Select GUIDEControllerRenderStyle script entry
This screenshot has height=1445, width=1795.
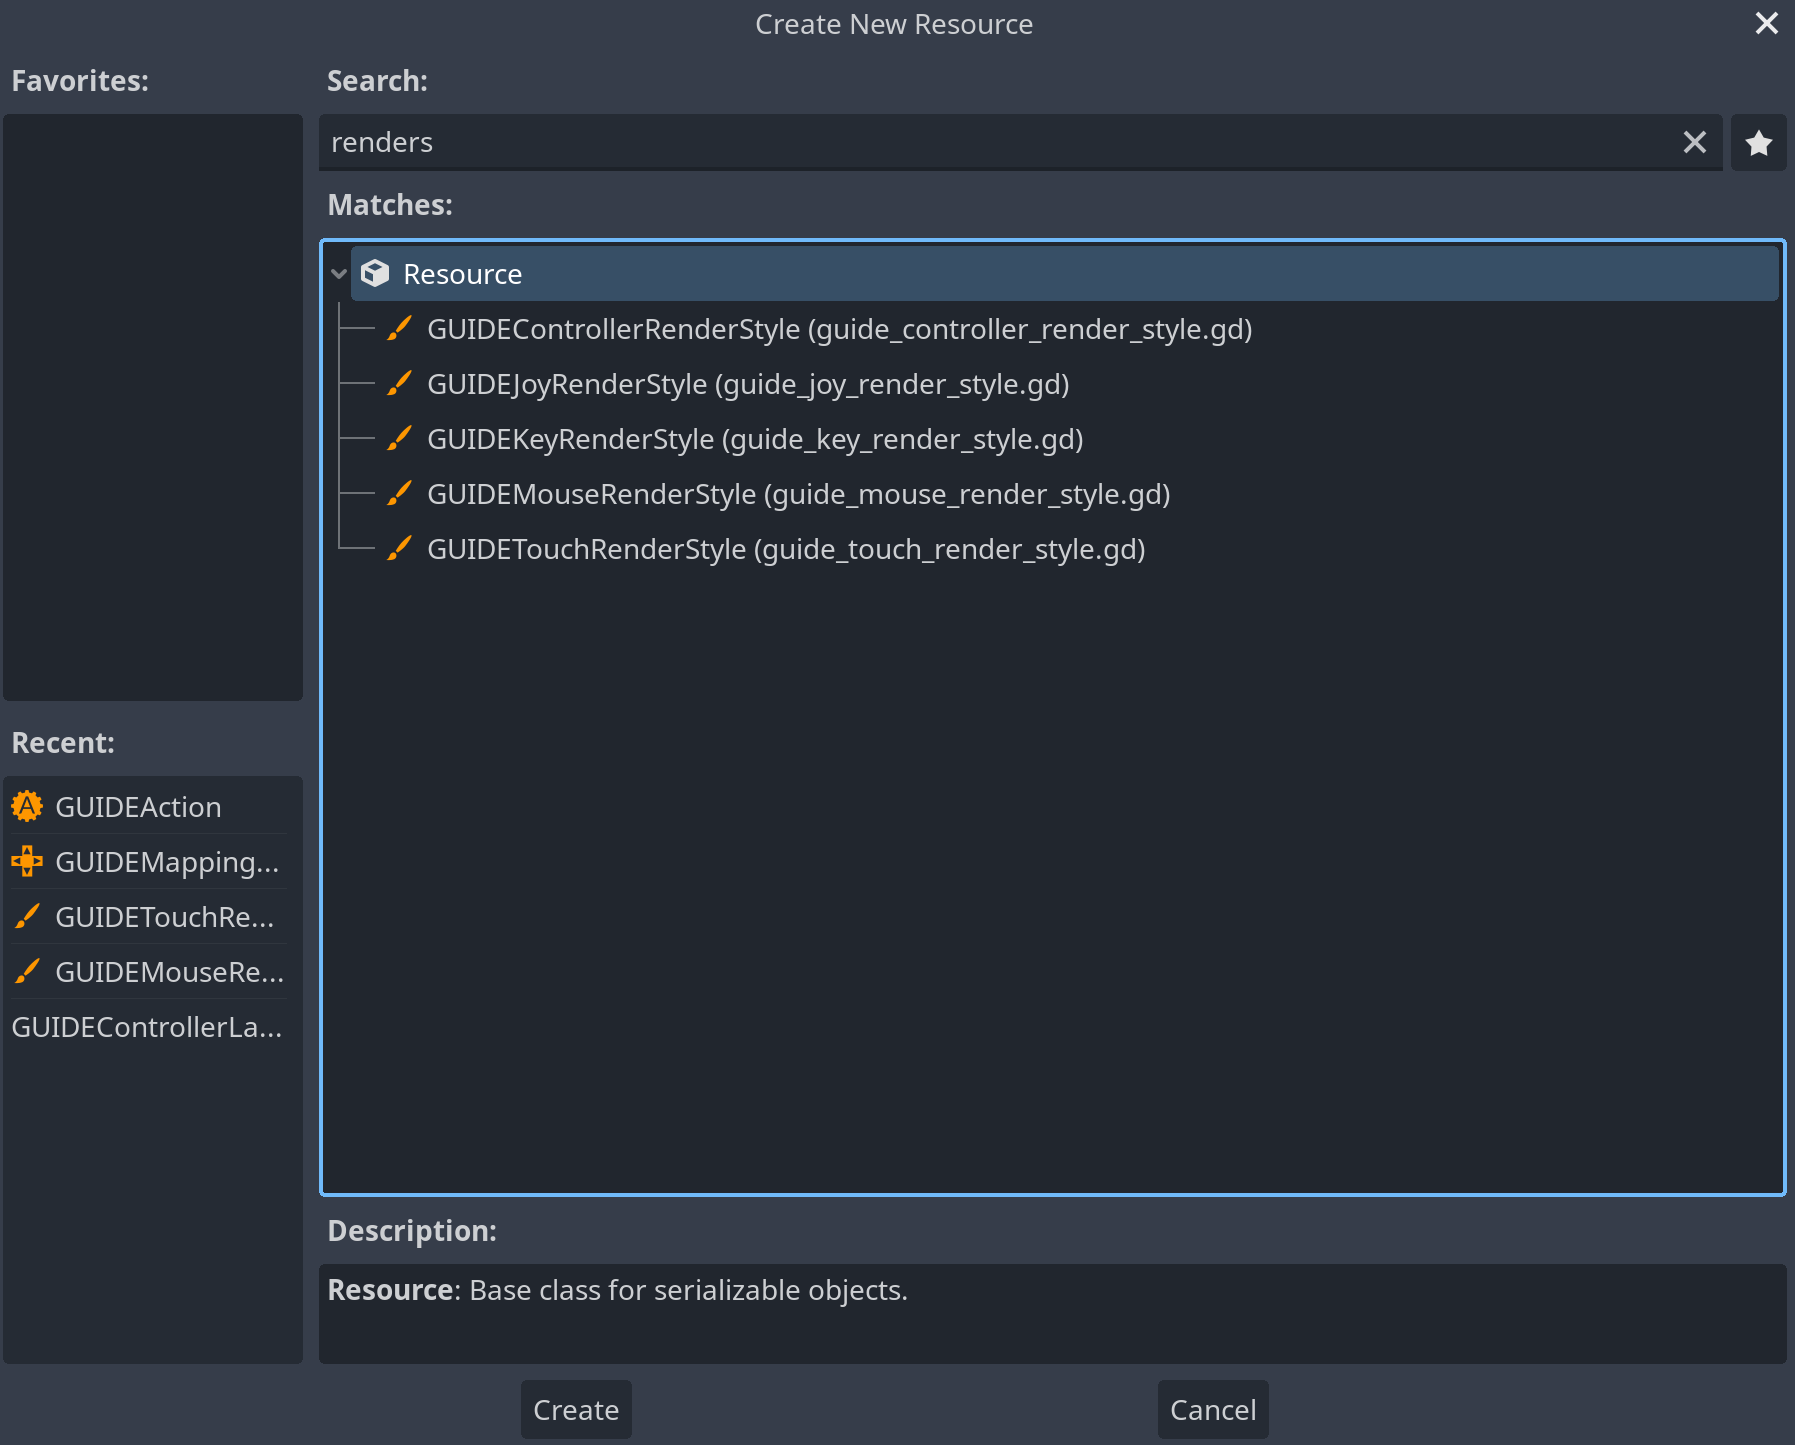coord(839,329)
